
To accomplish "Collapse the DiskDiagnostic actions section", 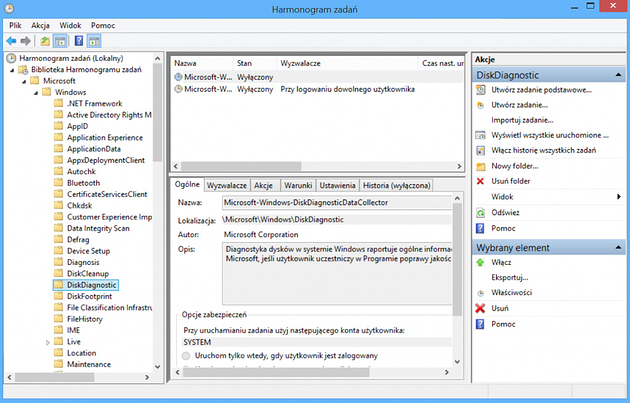I will [618, 75].
